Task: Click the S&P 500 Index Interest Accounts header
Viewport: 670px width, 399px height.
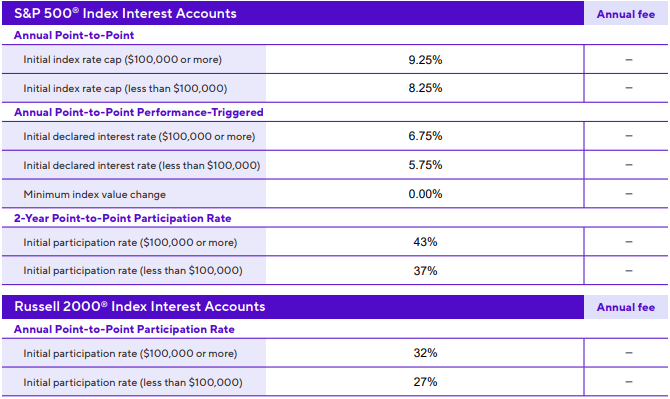Action: pos(125,13)
